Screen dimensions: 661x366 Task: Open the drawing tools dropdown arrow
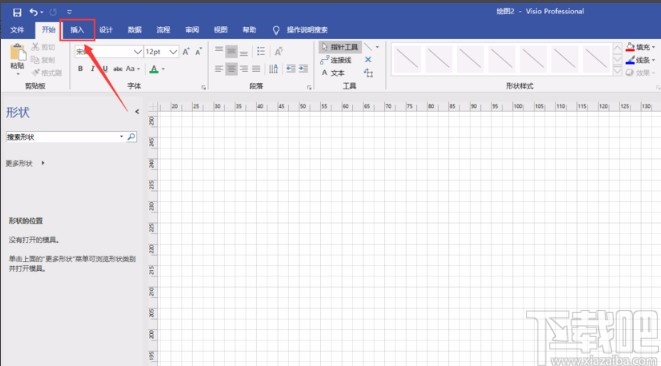click(x=377, y=47)
